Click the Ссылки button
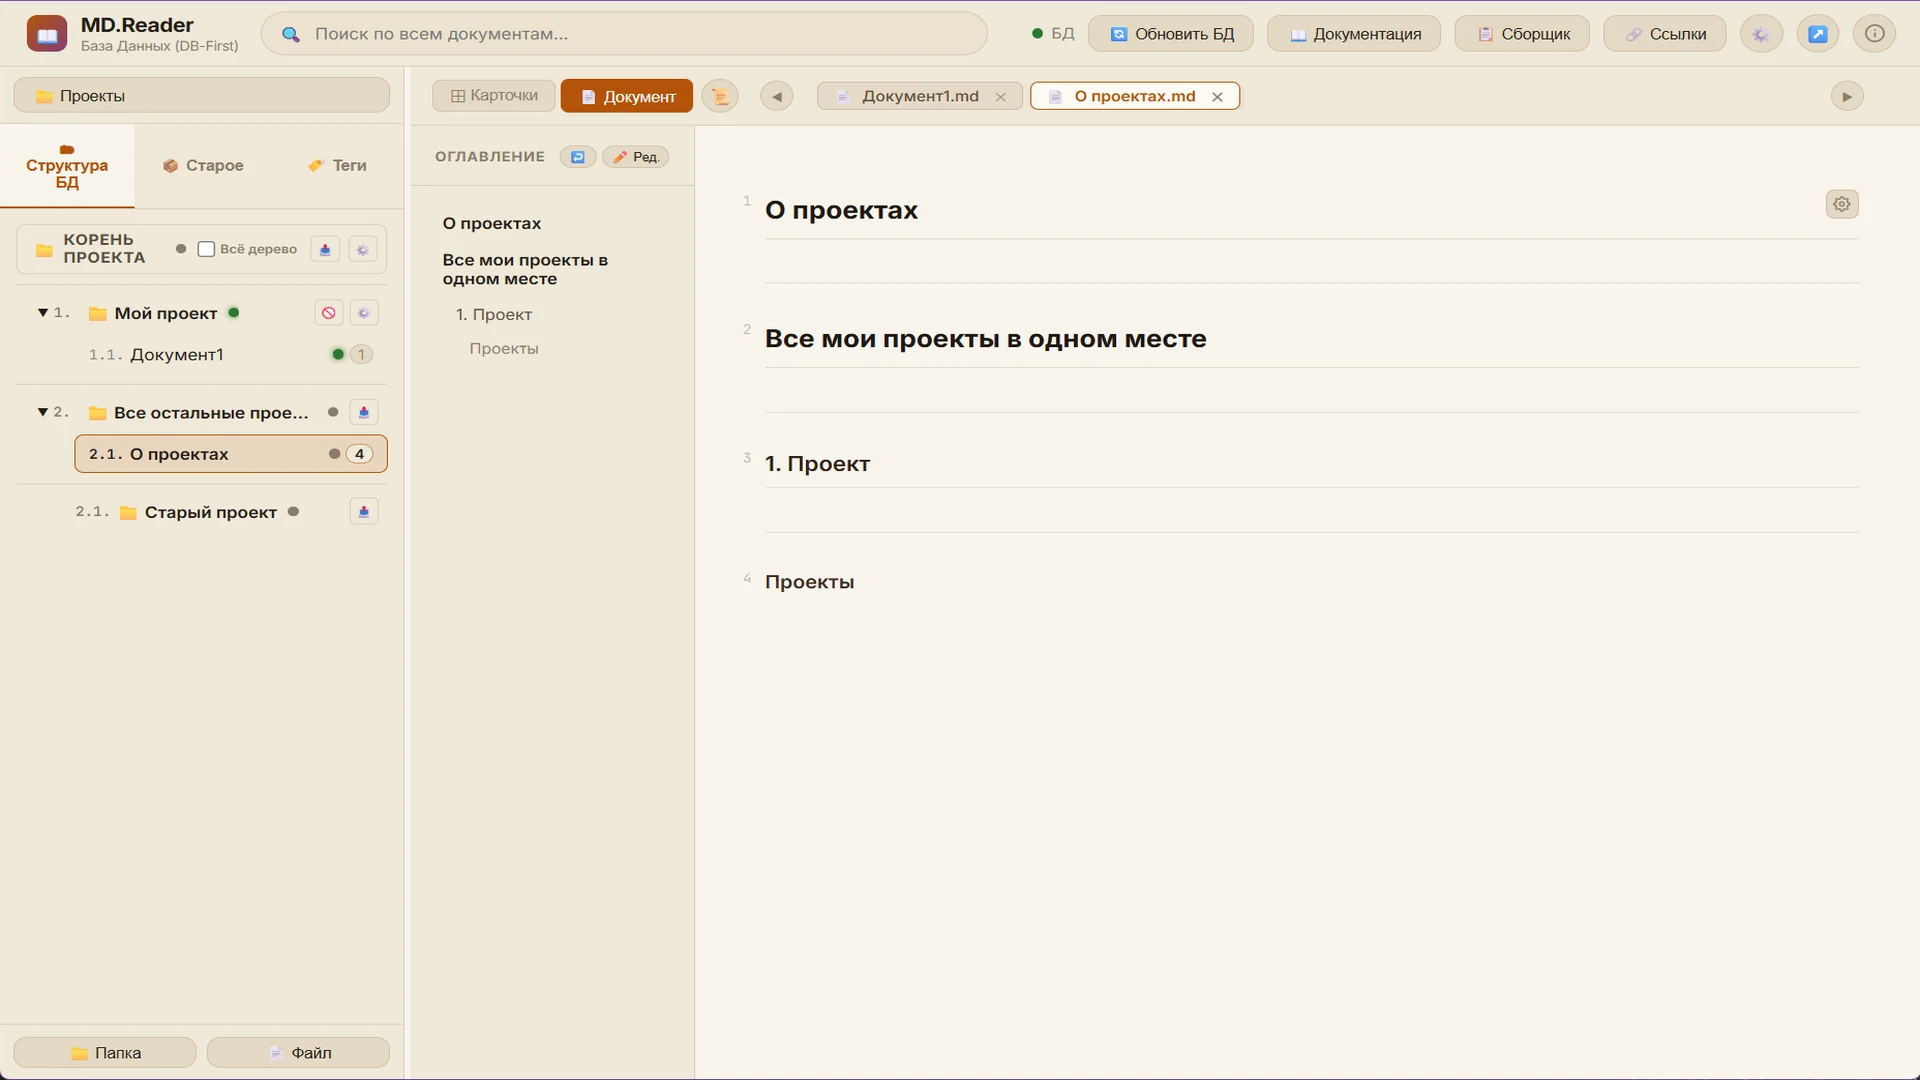 pos(1665,34)
